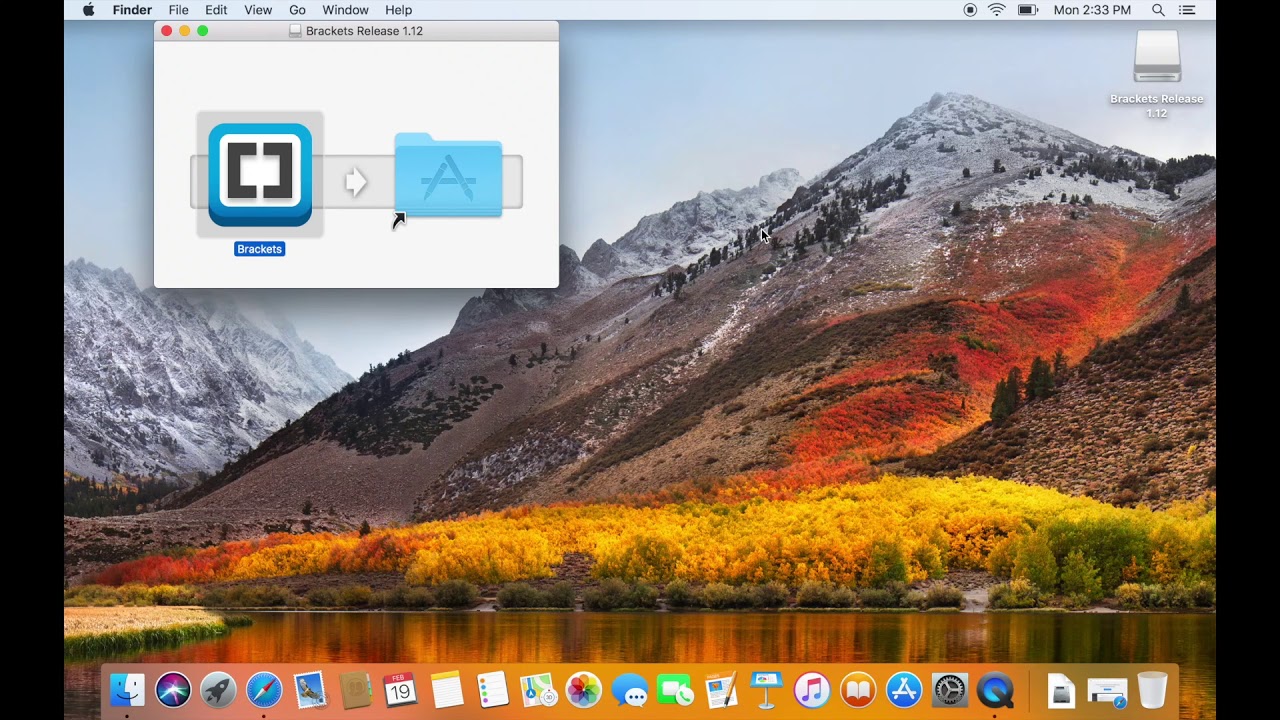Open Pages from the Dock

pyautogui.click(x=721, y=690)
